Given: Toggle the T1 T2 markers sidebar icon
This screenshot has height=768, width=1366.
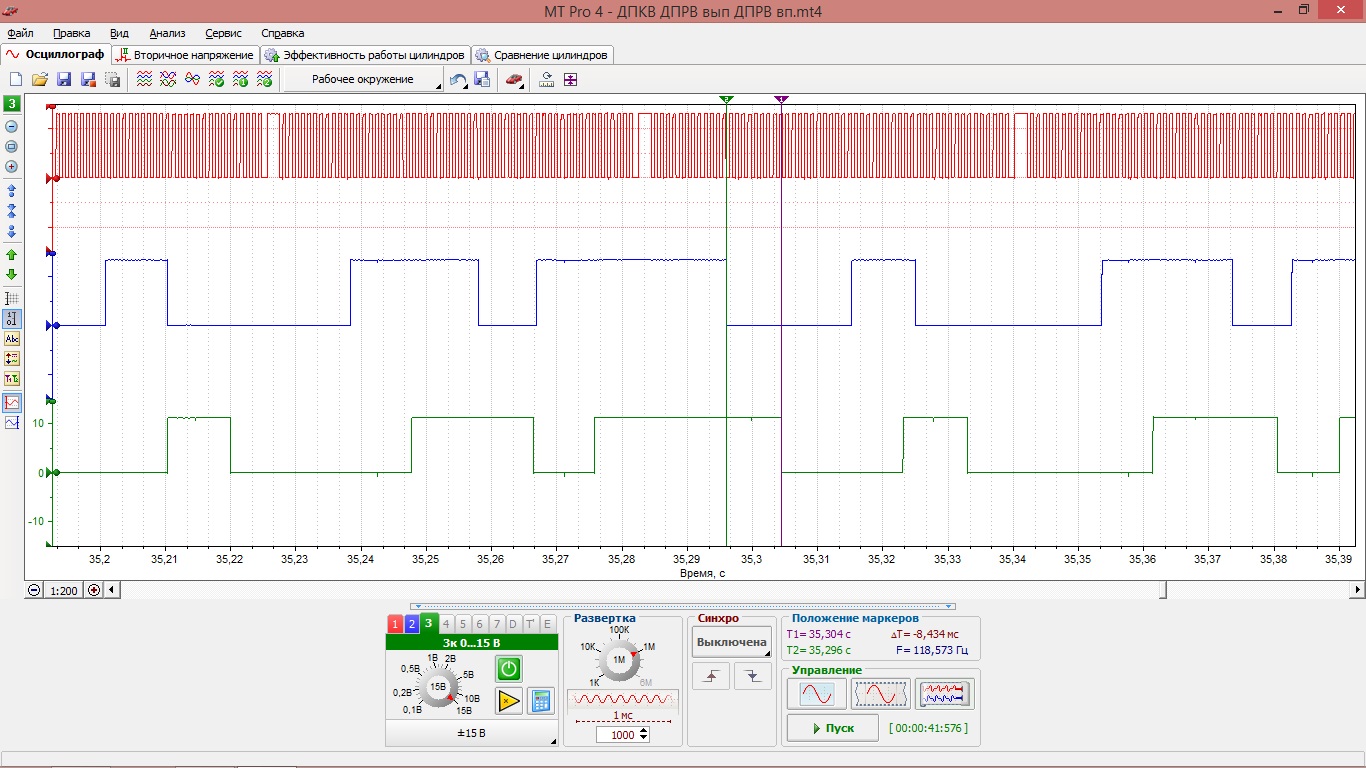Looking at the screenshot, I should click(x=12, y=379).
